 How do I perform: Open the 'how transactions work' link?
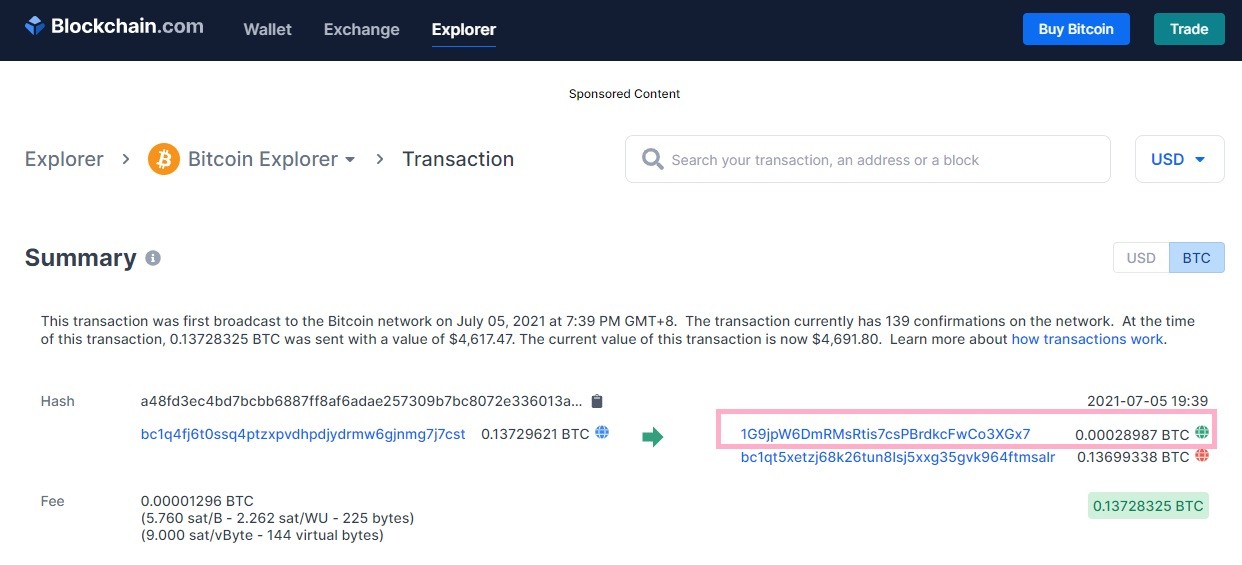(1087, 339)
